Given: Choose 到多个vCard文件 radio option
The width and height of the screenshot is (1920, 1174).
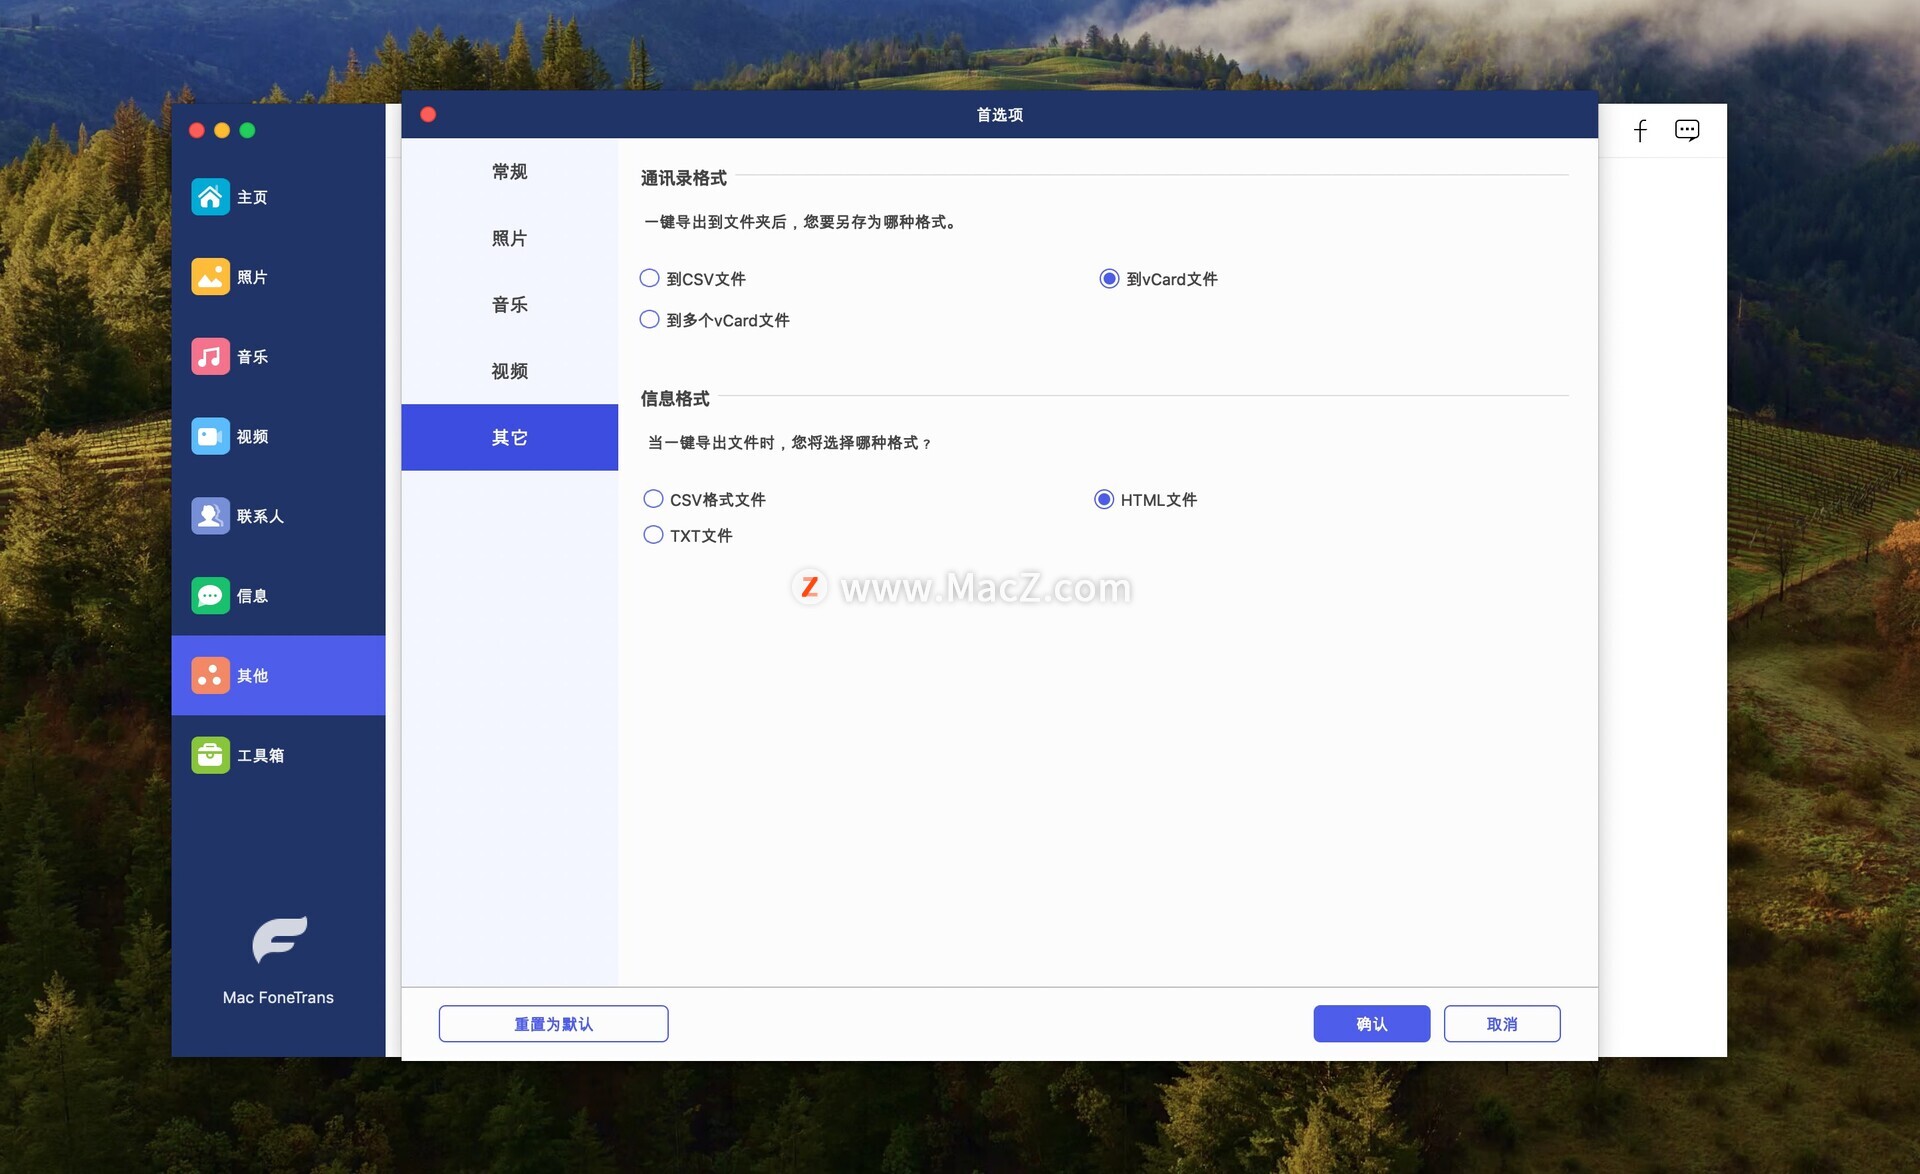Looking at the screenshot, I should [x=649, y=319].
